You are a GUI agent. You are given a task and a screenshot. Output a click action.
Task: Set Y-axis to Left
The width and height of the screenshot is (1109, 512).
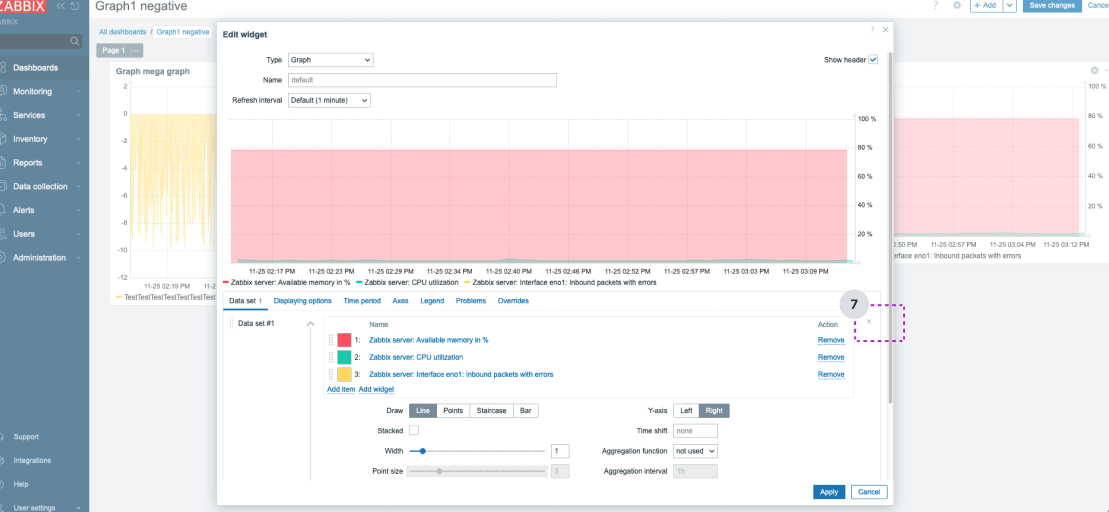click(x=686, y=411)
